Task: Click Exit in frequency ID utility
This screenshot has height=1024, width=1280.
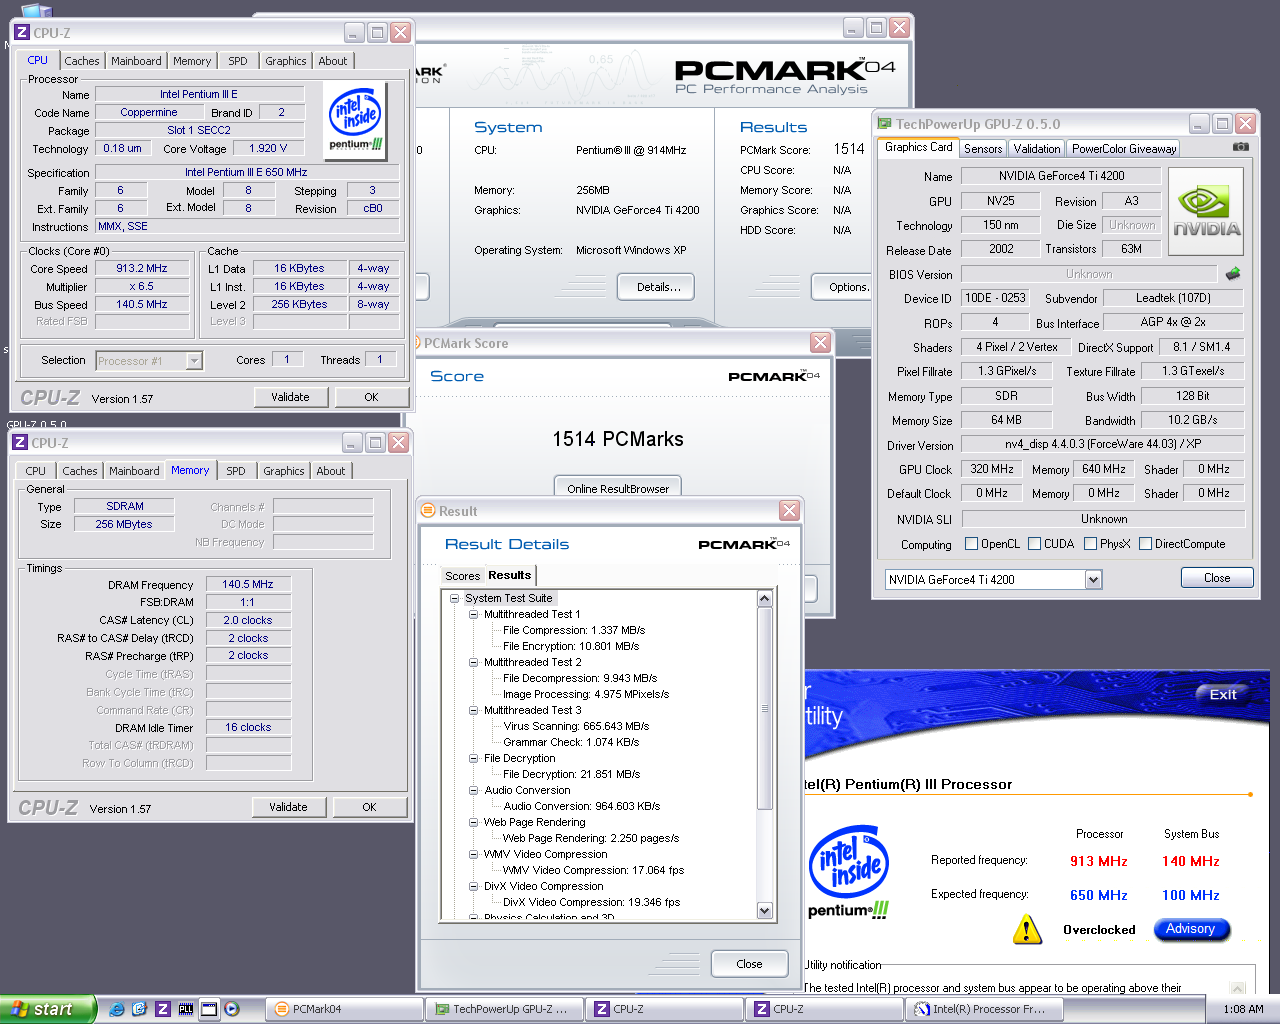Action: [x=1223, y=694]
